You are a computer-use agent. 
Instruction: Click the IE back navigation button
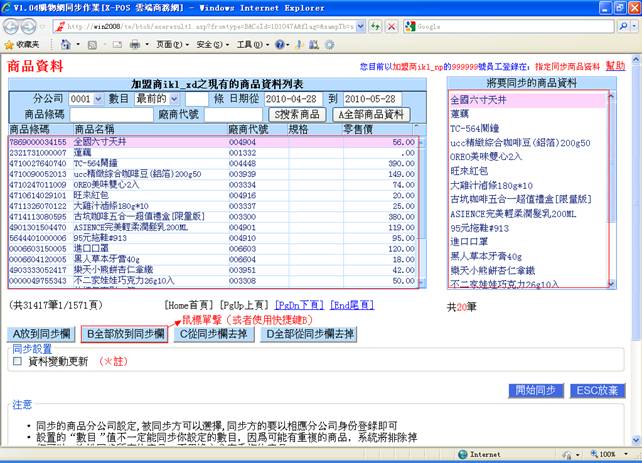pyautogui.click(x=13, y=26)
